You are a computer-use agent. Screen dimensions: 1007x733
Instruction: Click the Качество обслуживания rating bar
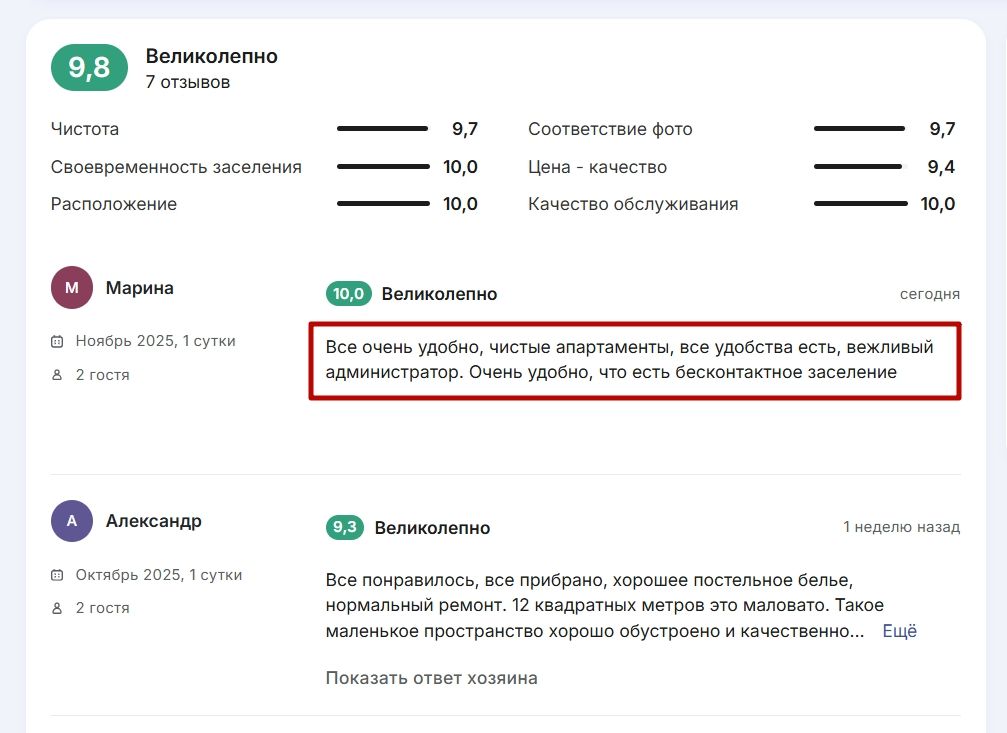click(x=859, y=204)
